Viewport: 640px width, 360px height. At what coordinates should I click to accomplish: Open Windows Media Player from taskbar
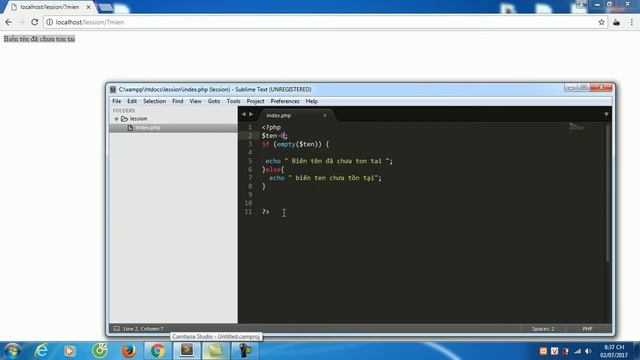69,351
